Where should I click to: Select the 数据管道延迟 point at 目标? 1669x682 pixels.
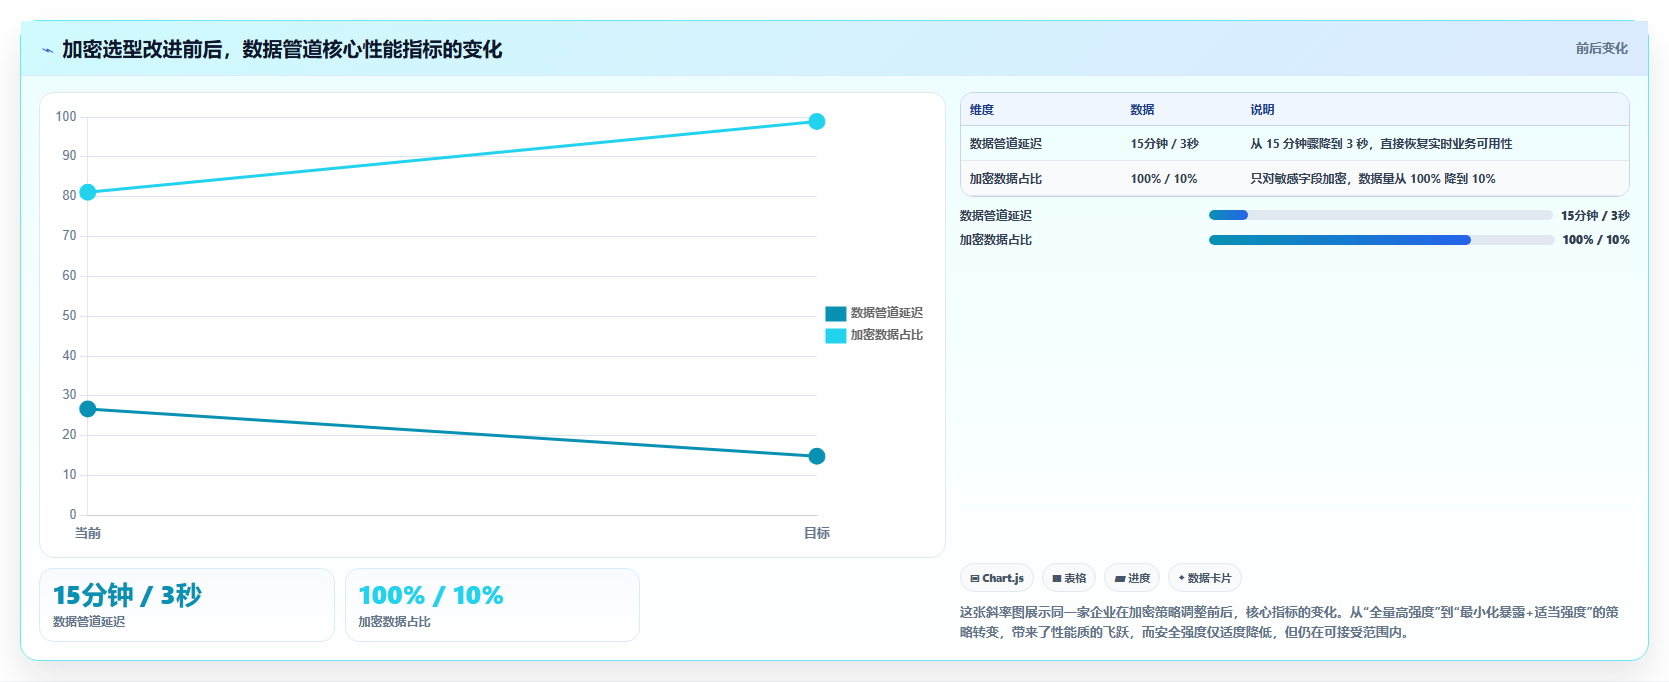pyautogui.click(x=817, y=456)
